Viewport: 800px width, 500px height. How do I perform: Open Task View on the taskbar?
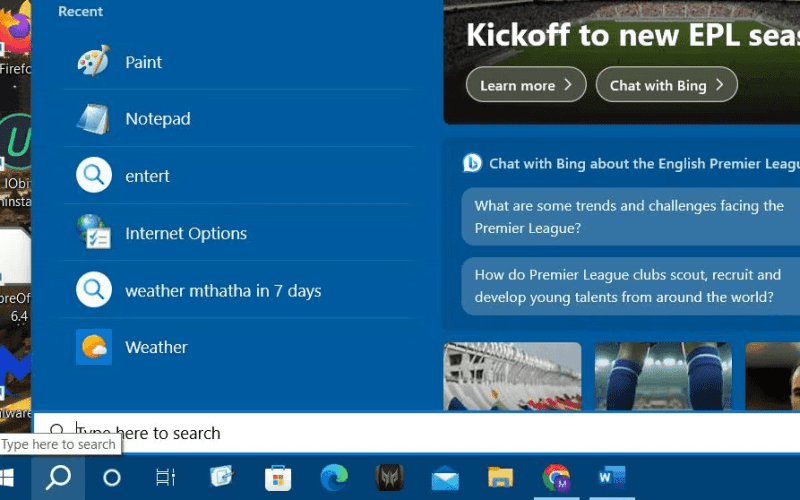(x=165, y=478)
